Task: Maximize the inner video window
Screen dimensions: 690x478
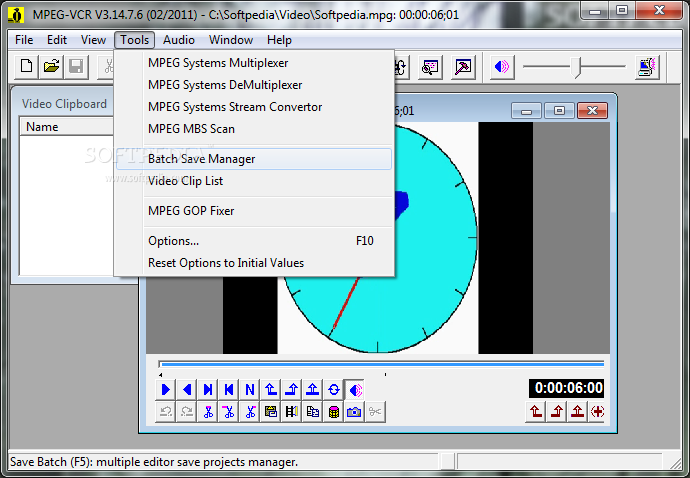Action: point(559,111)
